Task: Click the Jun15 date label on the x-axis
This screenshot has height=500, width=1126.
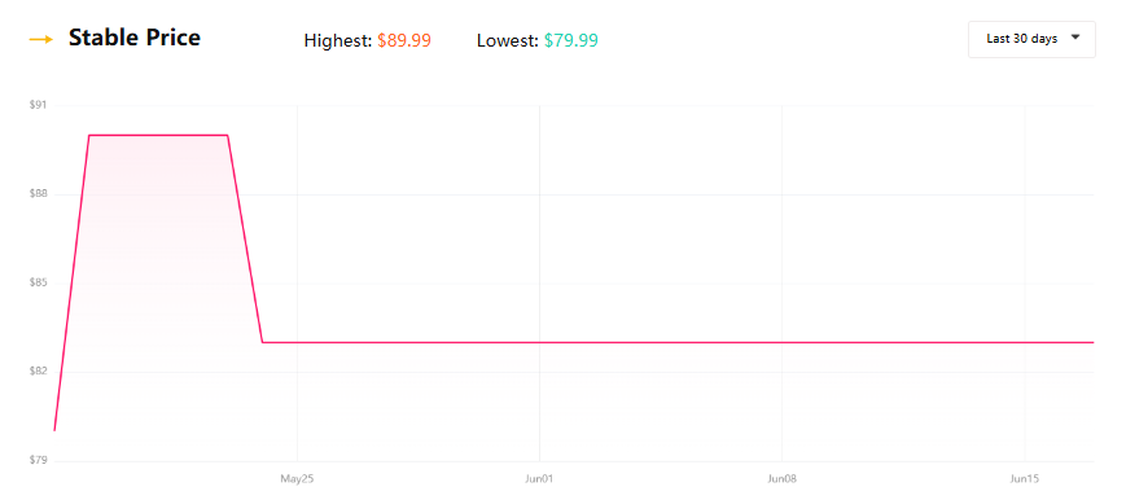Action: click(x=1024, y=478)
